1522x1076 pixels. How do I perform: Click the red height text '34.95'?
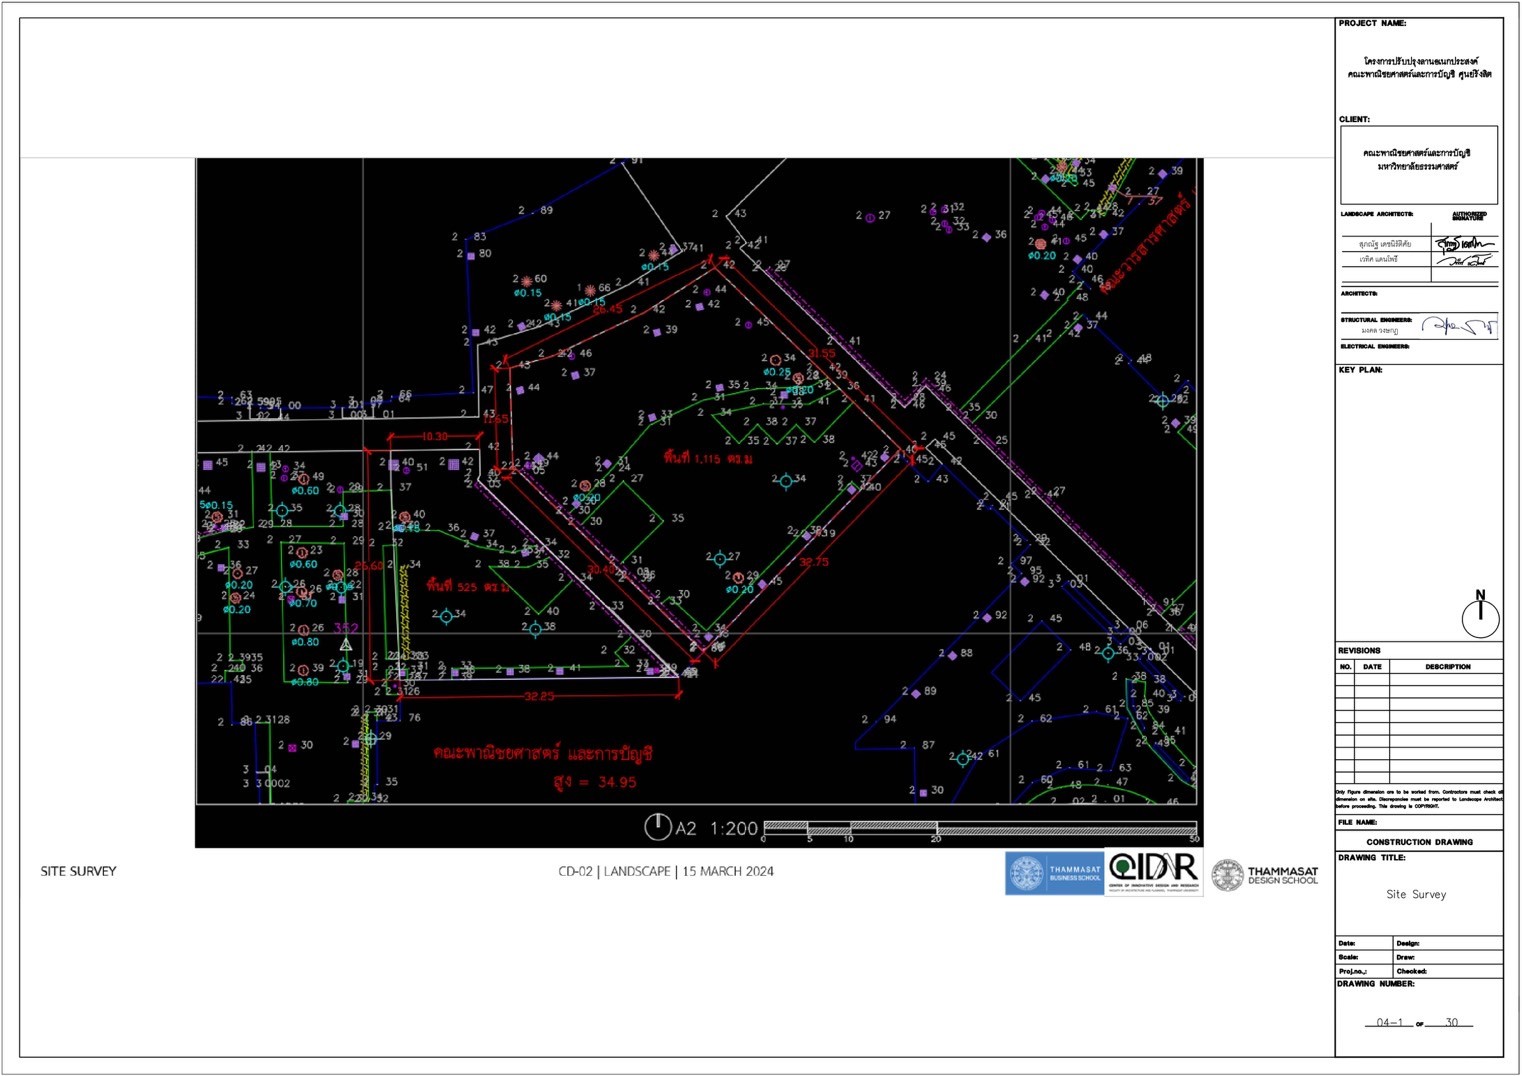(x=617, y=782)
